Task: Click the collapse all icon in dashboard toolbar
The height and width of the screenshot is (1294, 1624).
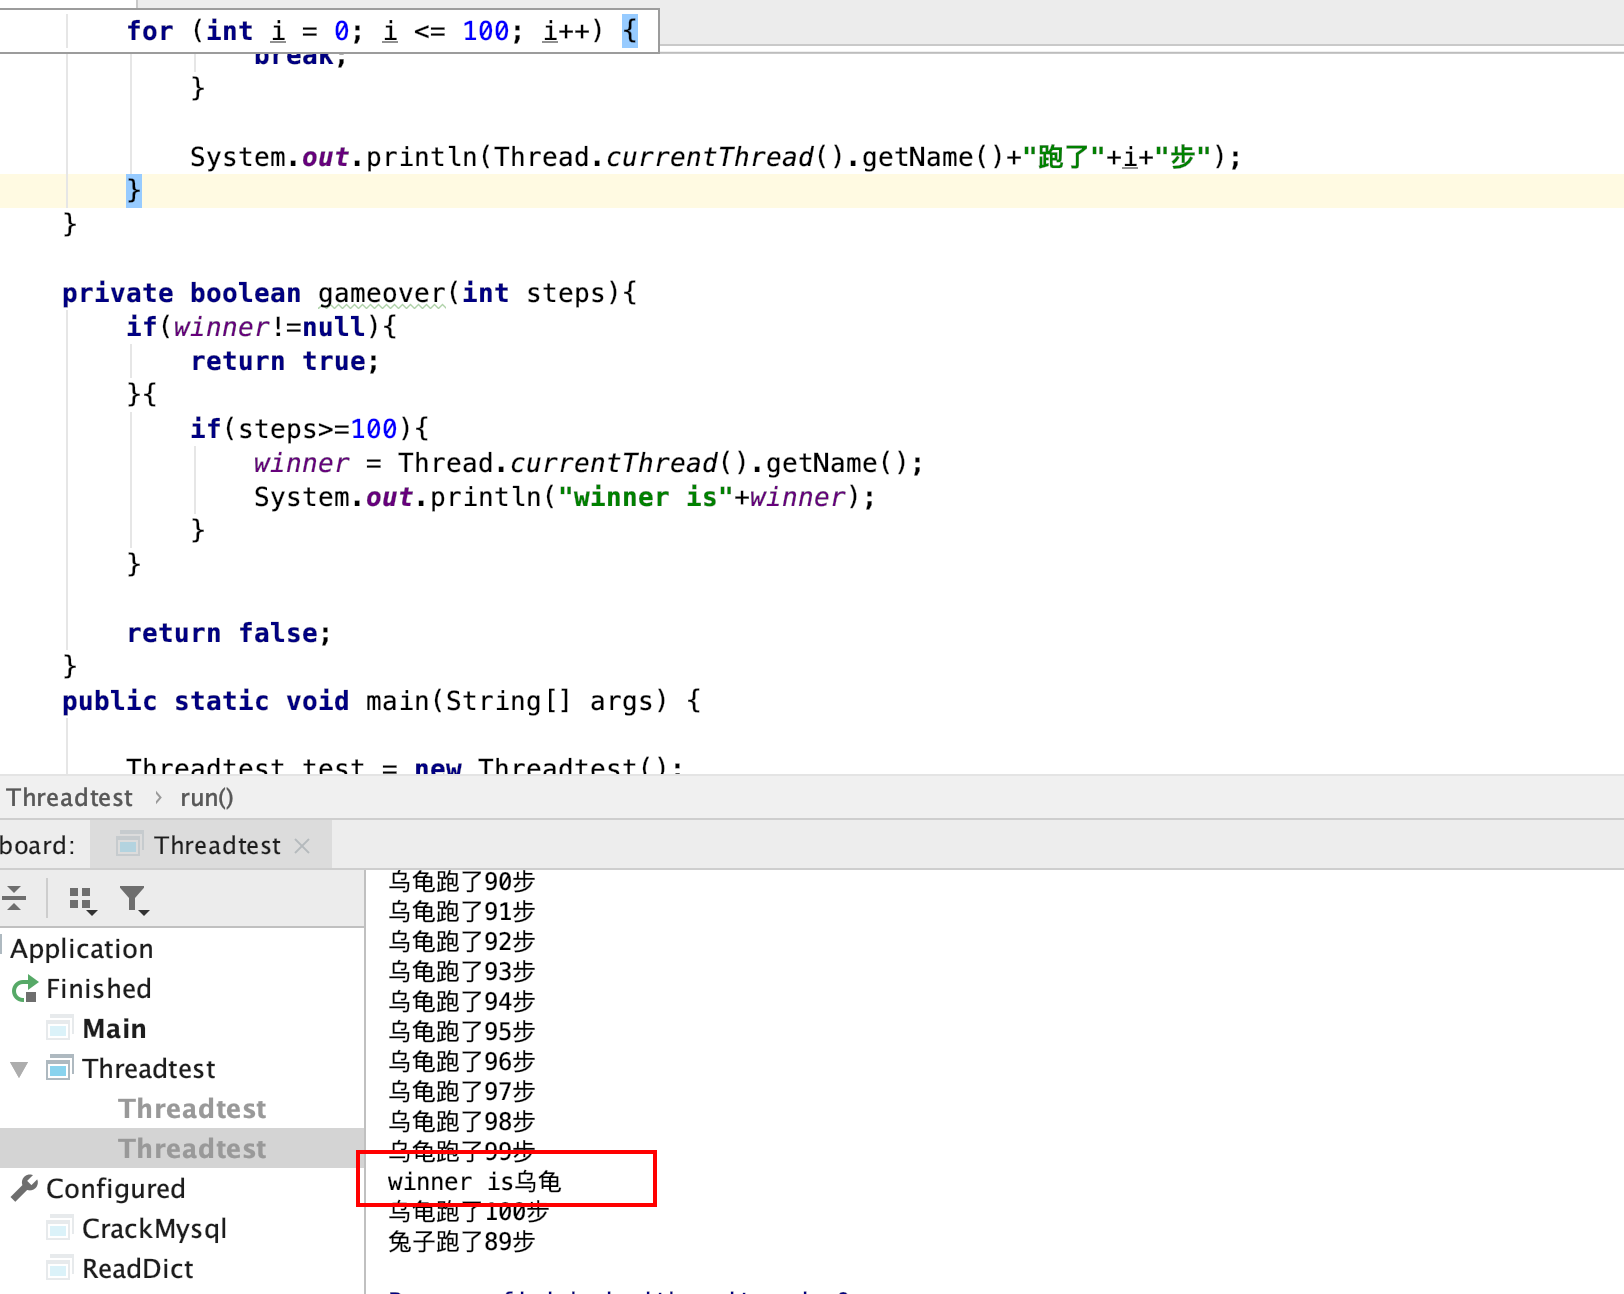Action: 14,898
